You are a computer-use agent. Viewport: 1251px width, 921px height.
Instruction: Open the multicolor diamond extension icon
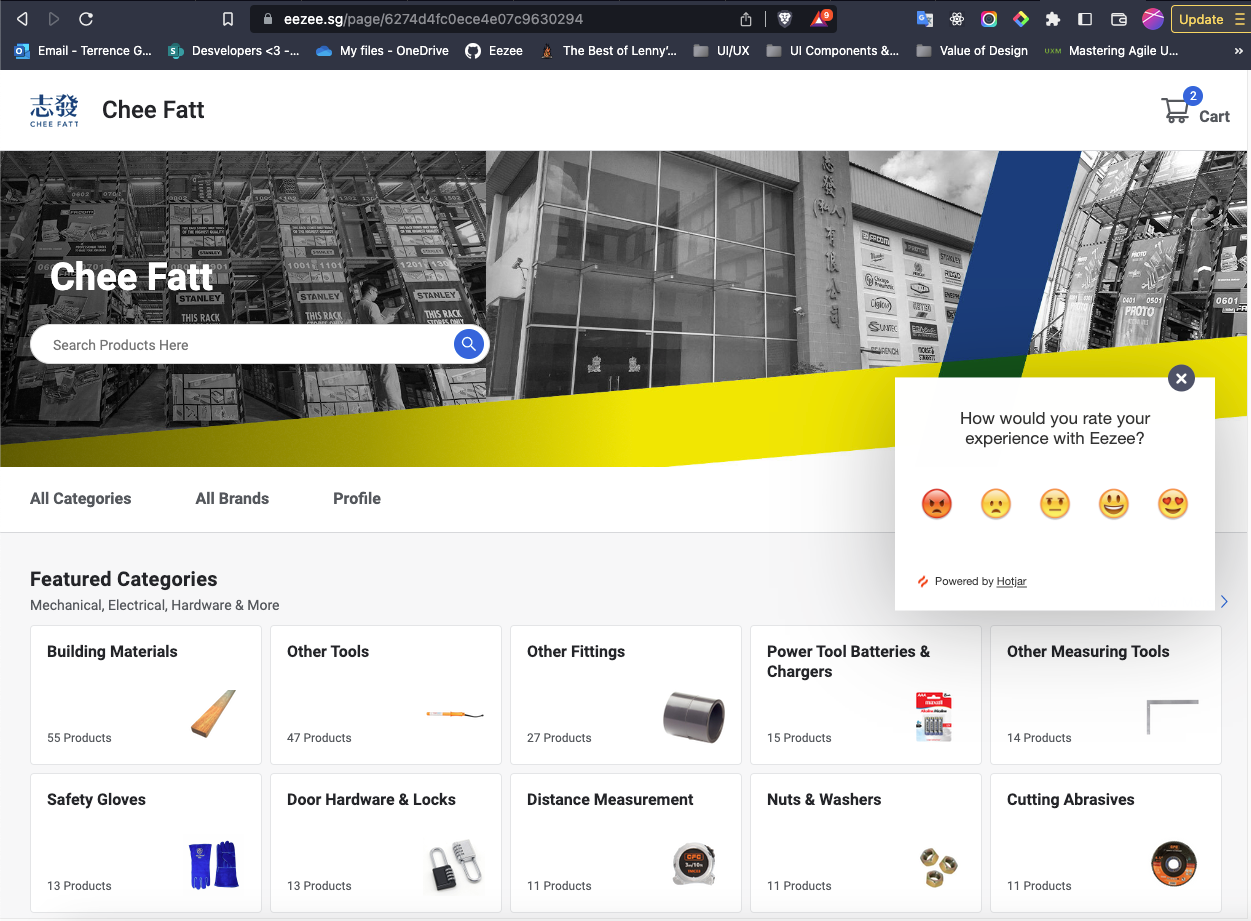coord(1021,19)
